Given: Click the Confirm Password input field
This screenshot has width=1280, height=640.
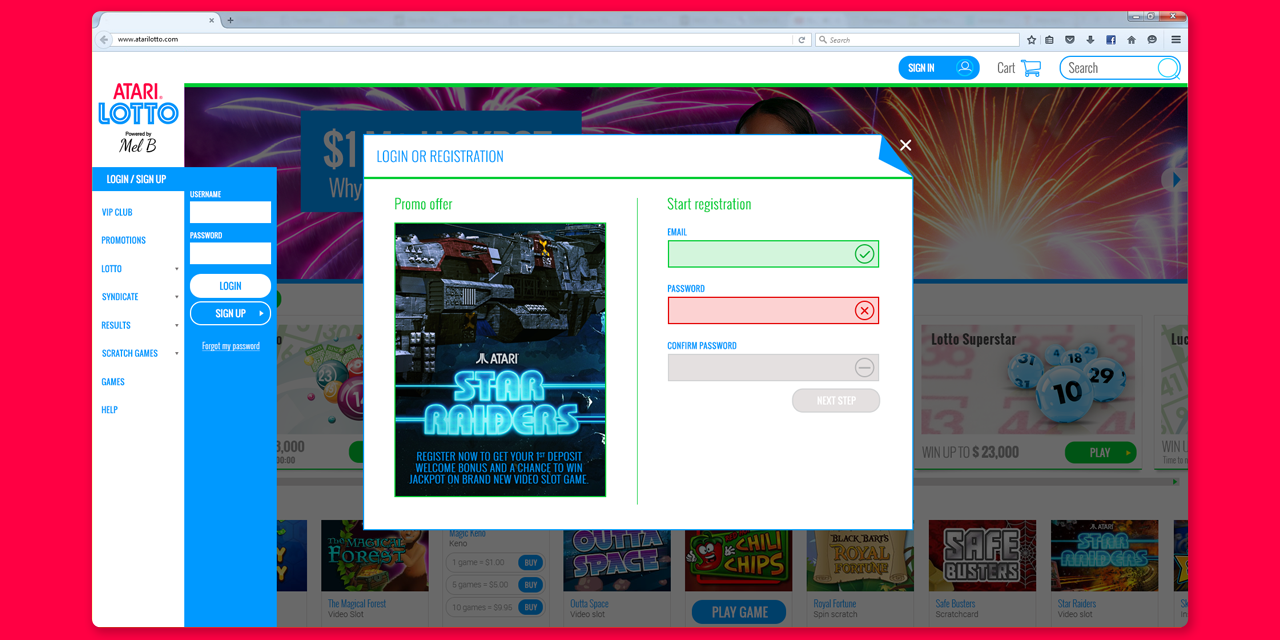Looking at the screenshot, I should [773, 368].
